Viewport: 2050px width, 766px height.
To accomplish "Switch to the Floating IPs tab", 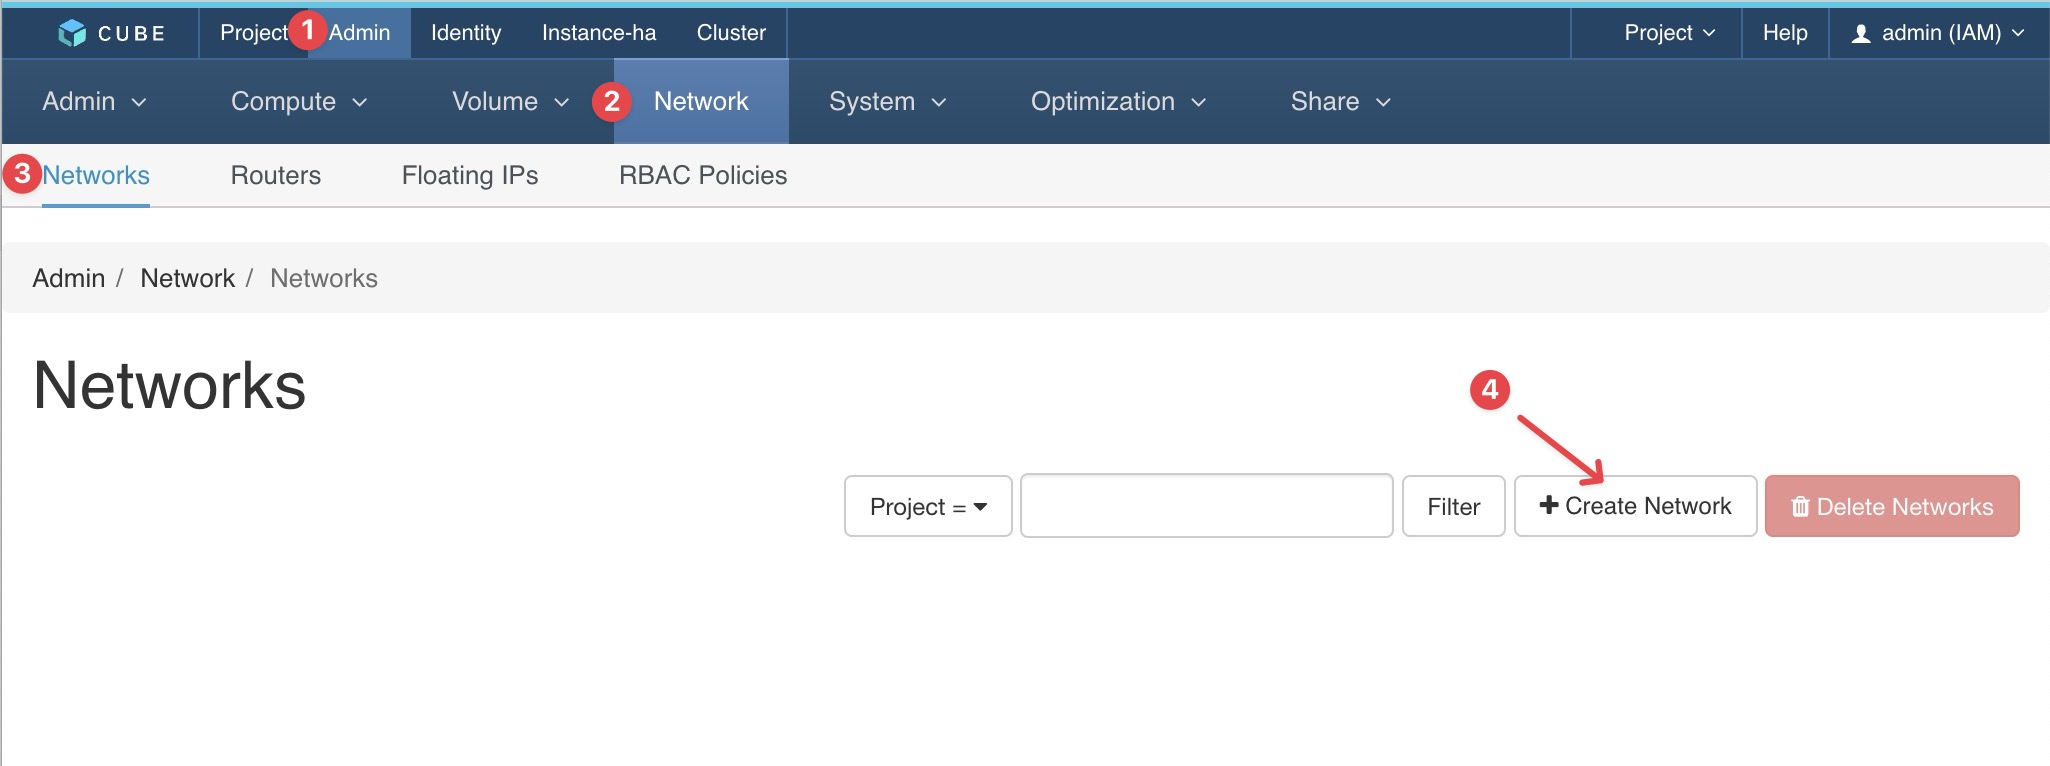I will (470, 175).
